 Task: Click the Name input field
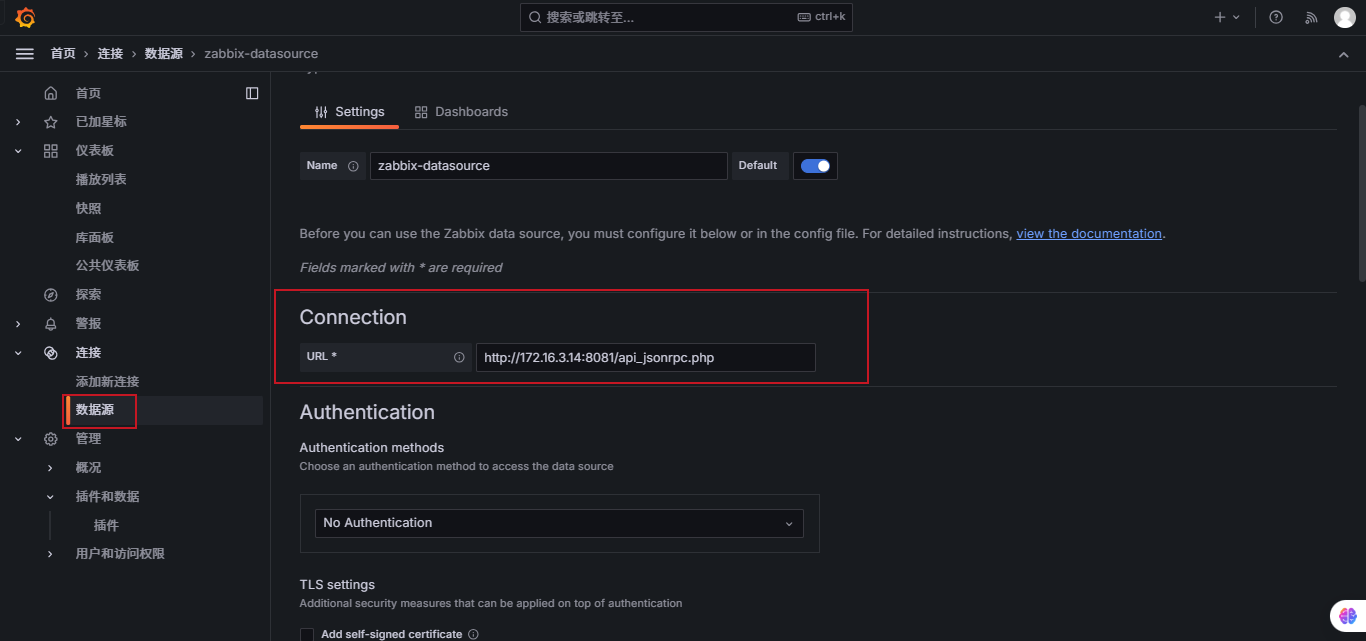tap(548, 166)
